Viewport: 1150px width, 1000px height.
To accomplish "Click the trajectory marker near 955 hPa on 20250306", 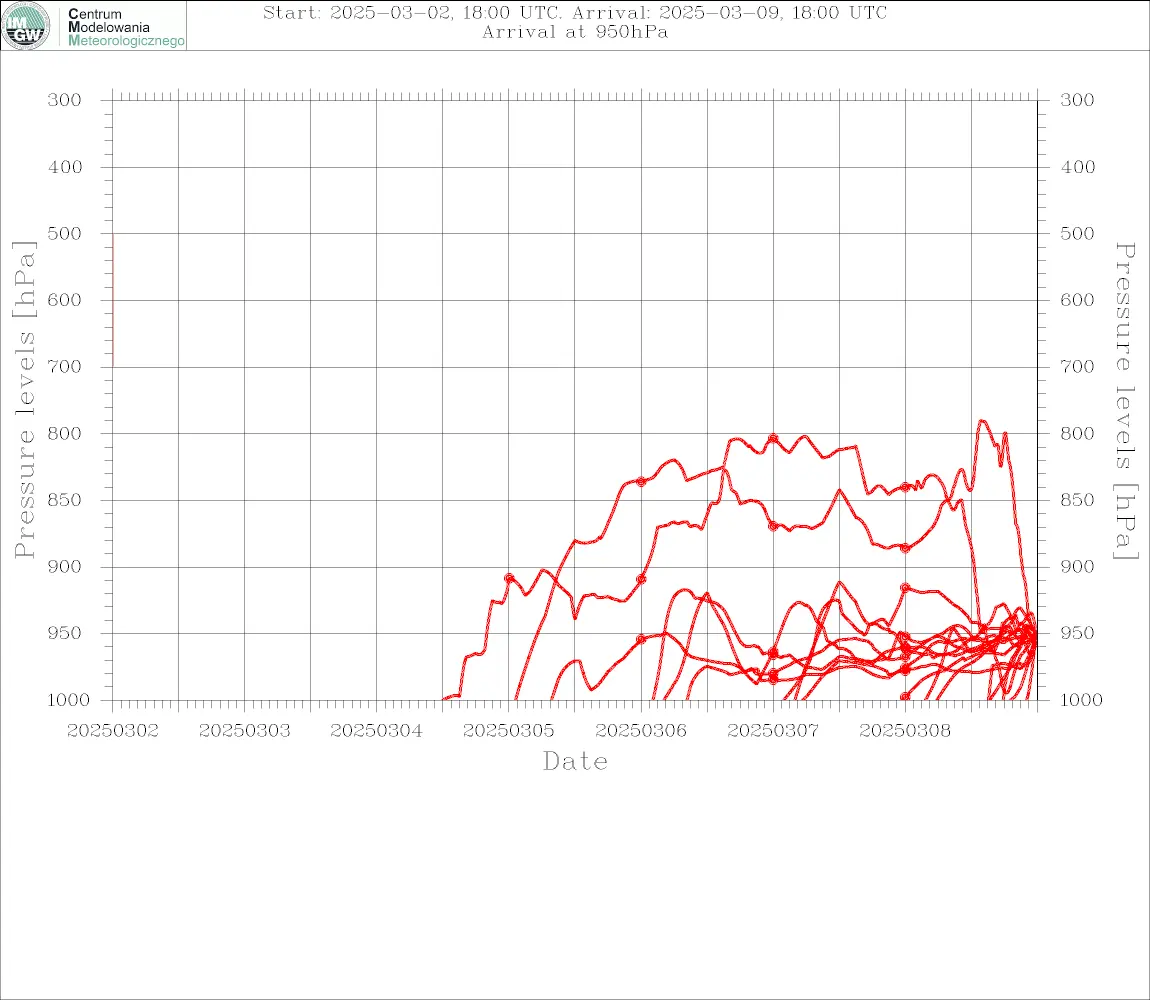I will click(x=641, y=639).
